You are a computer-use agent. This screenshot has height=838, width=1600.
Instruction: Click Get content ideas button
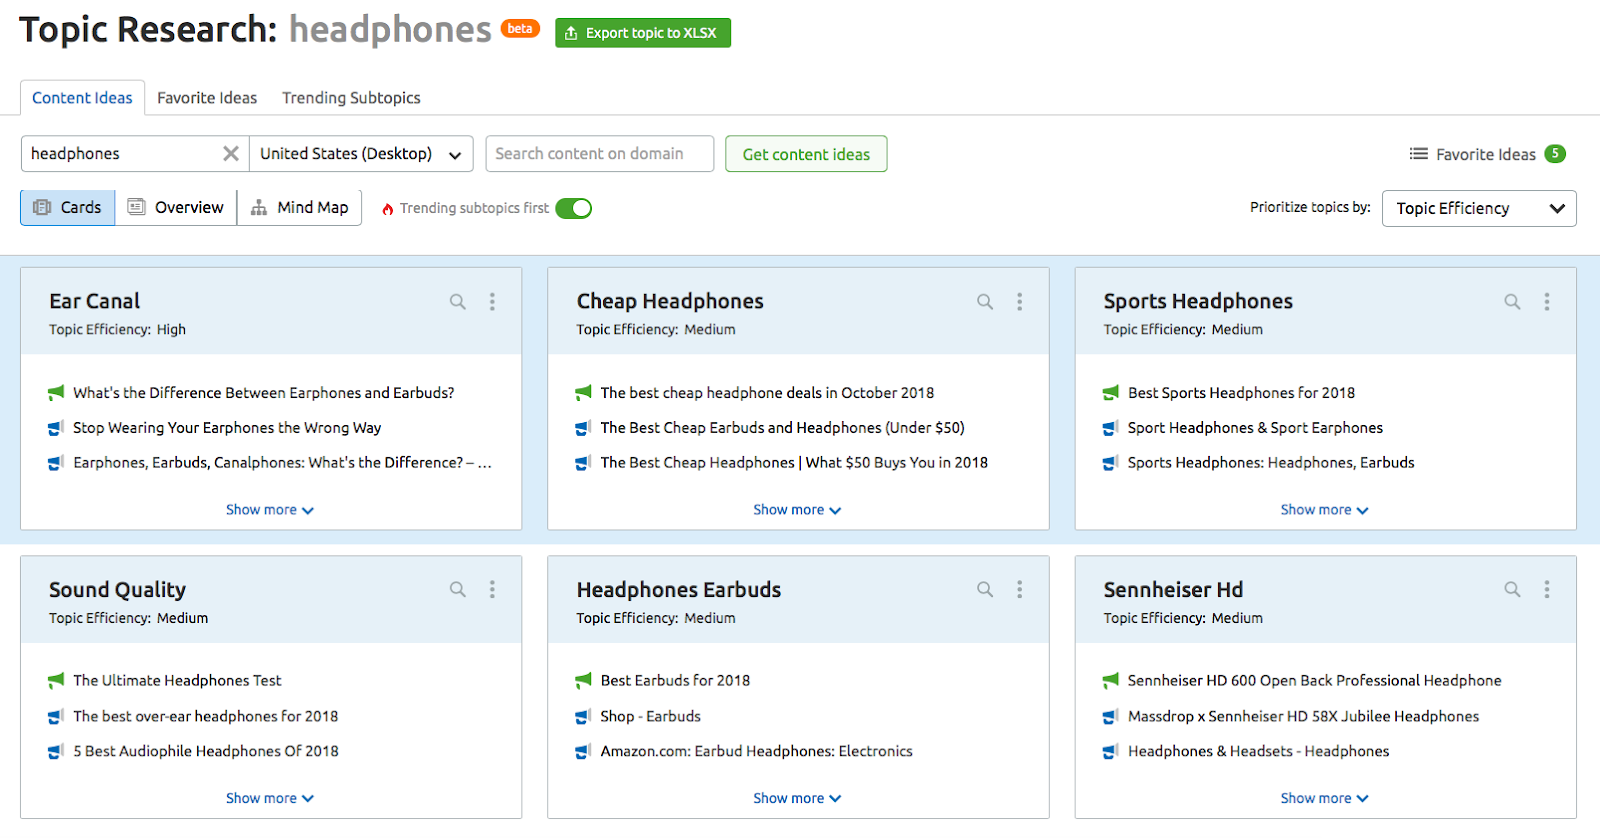[x=806, y=154]
